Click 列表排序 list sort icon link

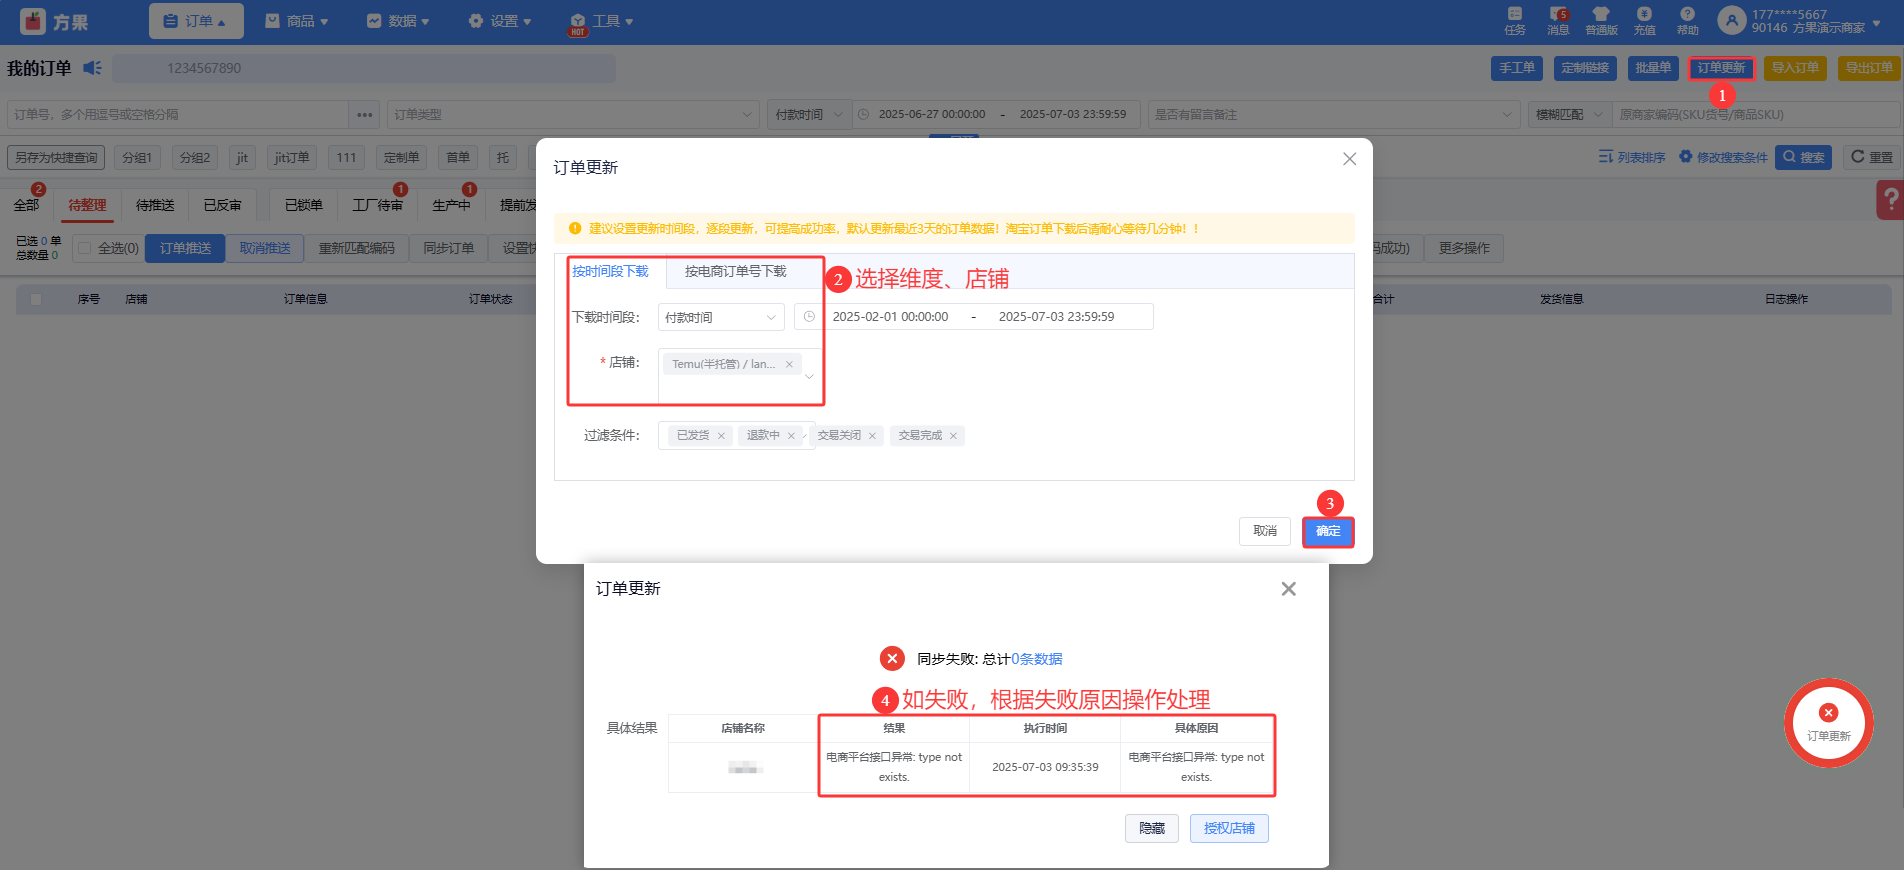pyautogui.click(x=1632, y=157)
